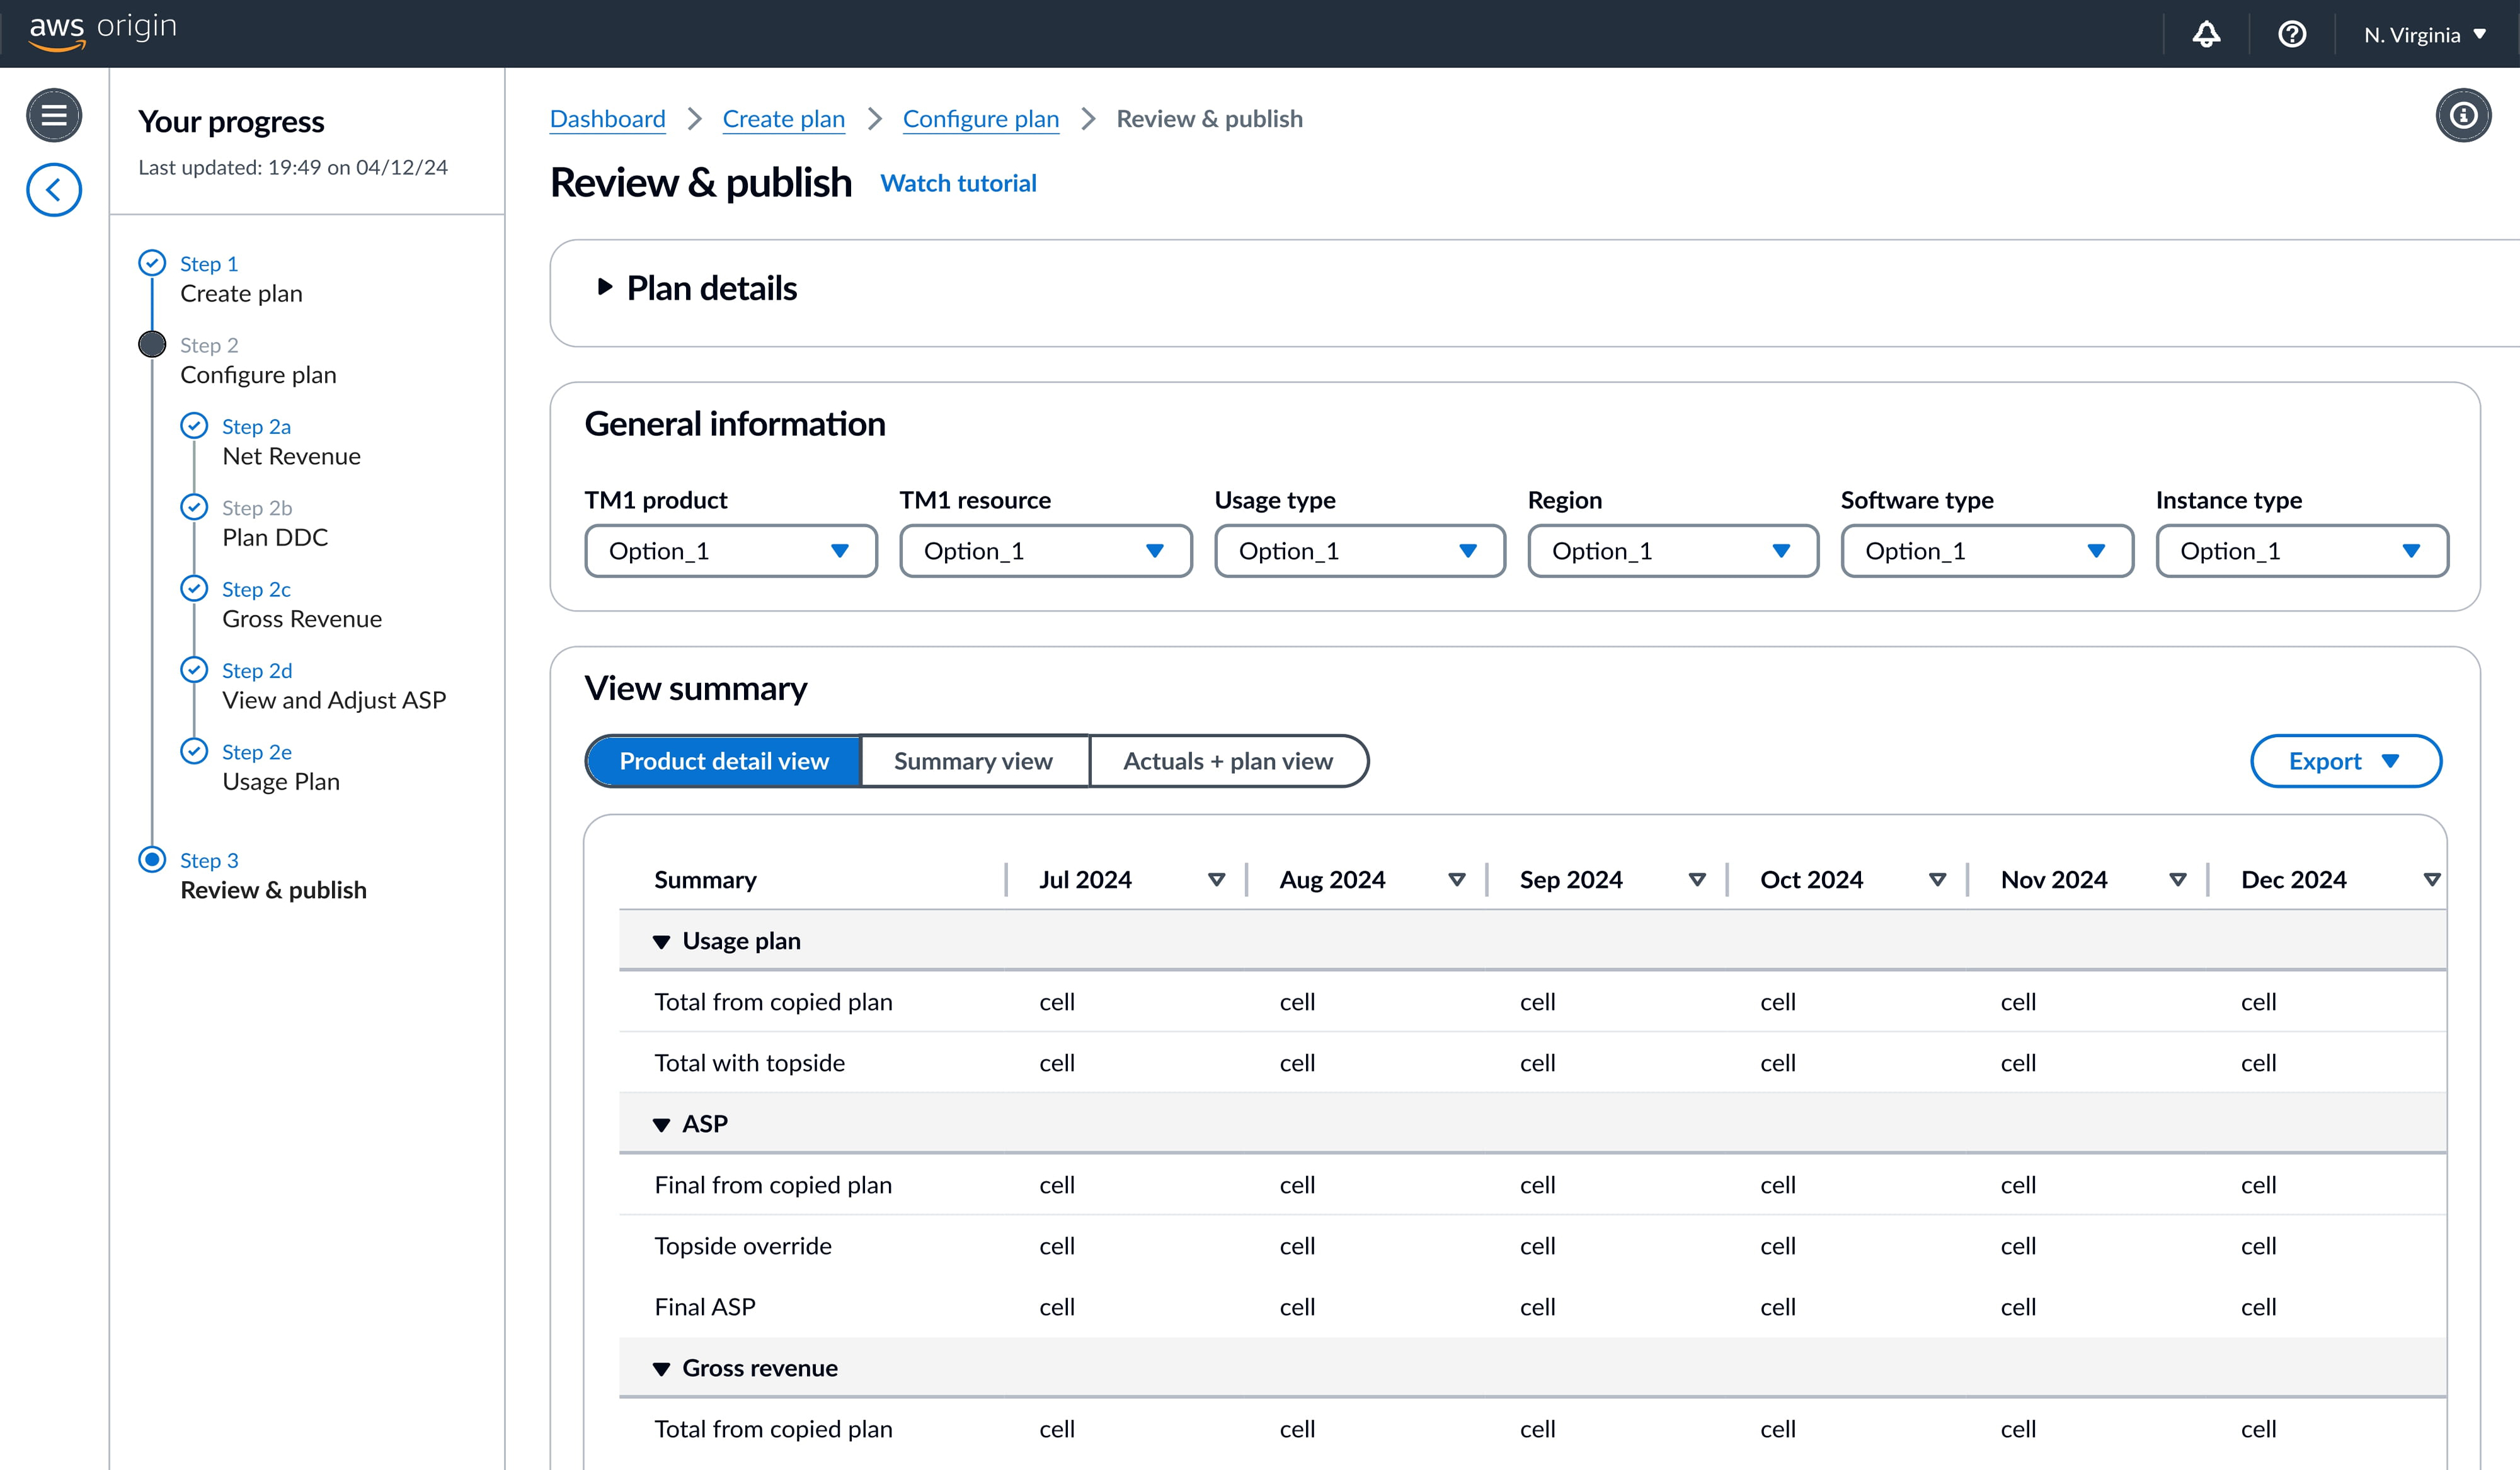Switch to the Summary view segment
The height and width of the screenshot is (1470, 2520).
pyautogui.click(x=973, y=761)
